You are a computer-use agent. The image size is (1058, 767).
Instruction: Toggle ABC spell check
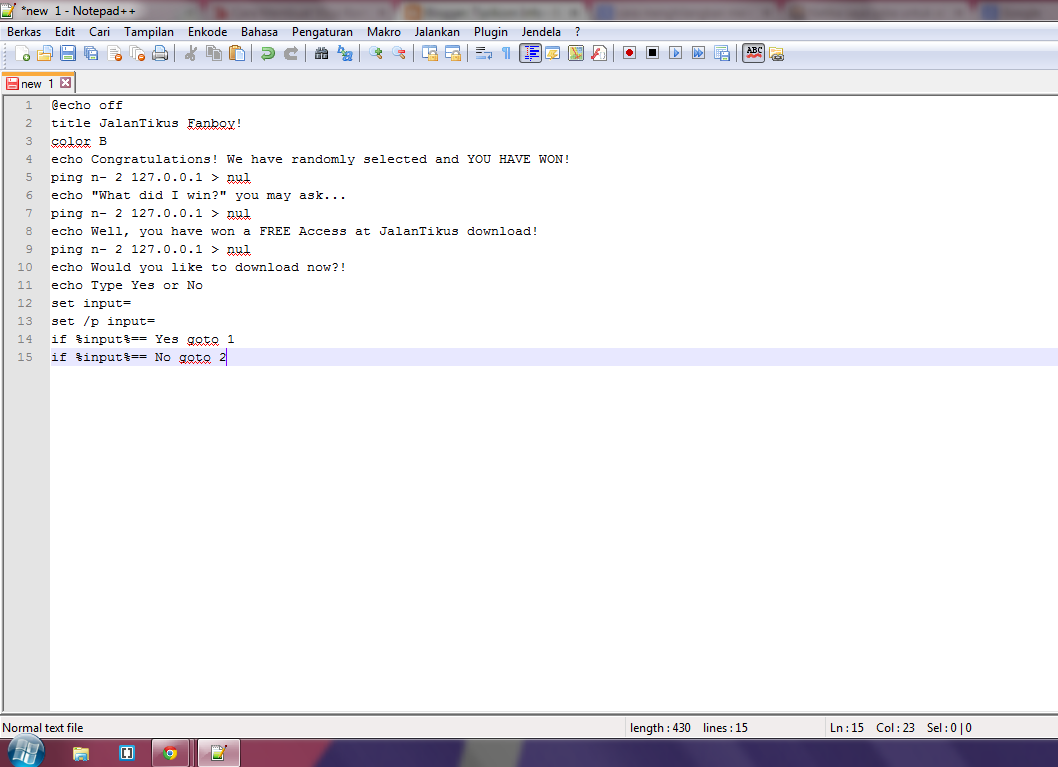(x=754, y=53)
